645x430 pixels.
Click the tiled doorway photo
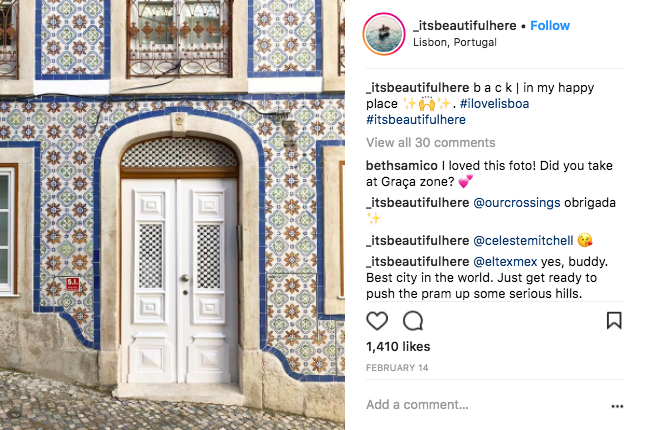coord(172,215)
